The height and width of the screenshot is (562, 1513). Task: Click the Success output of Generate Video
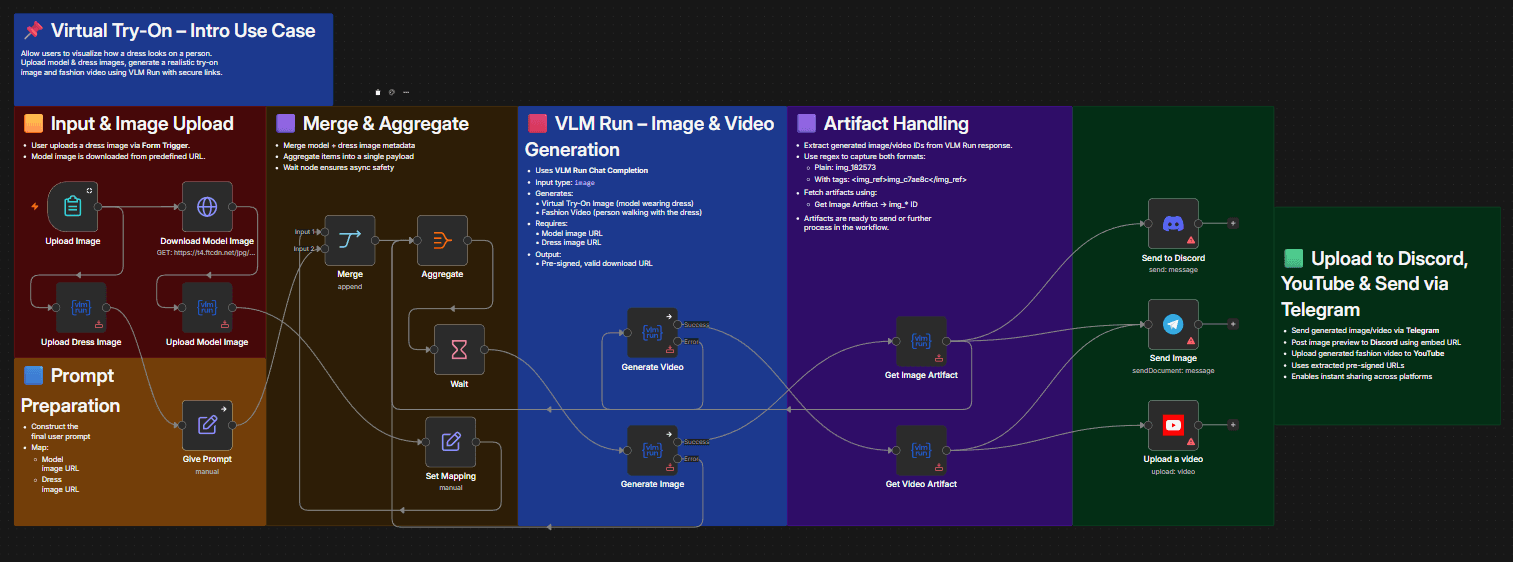[x=679, y=324]
